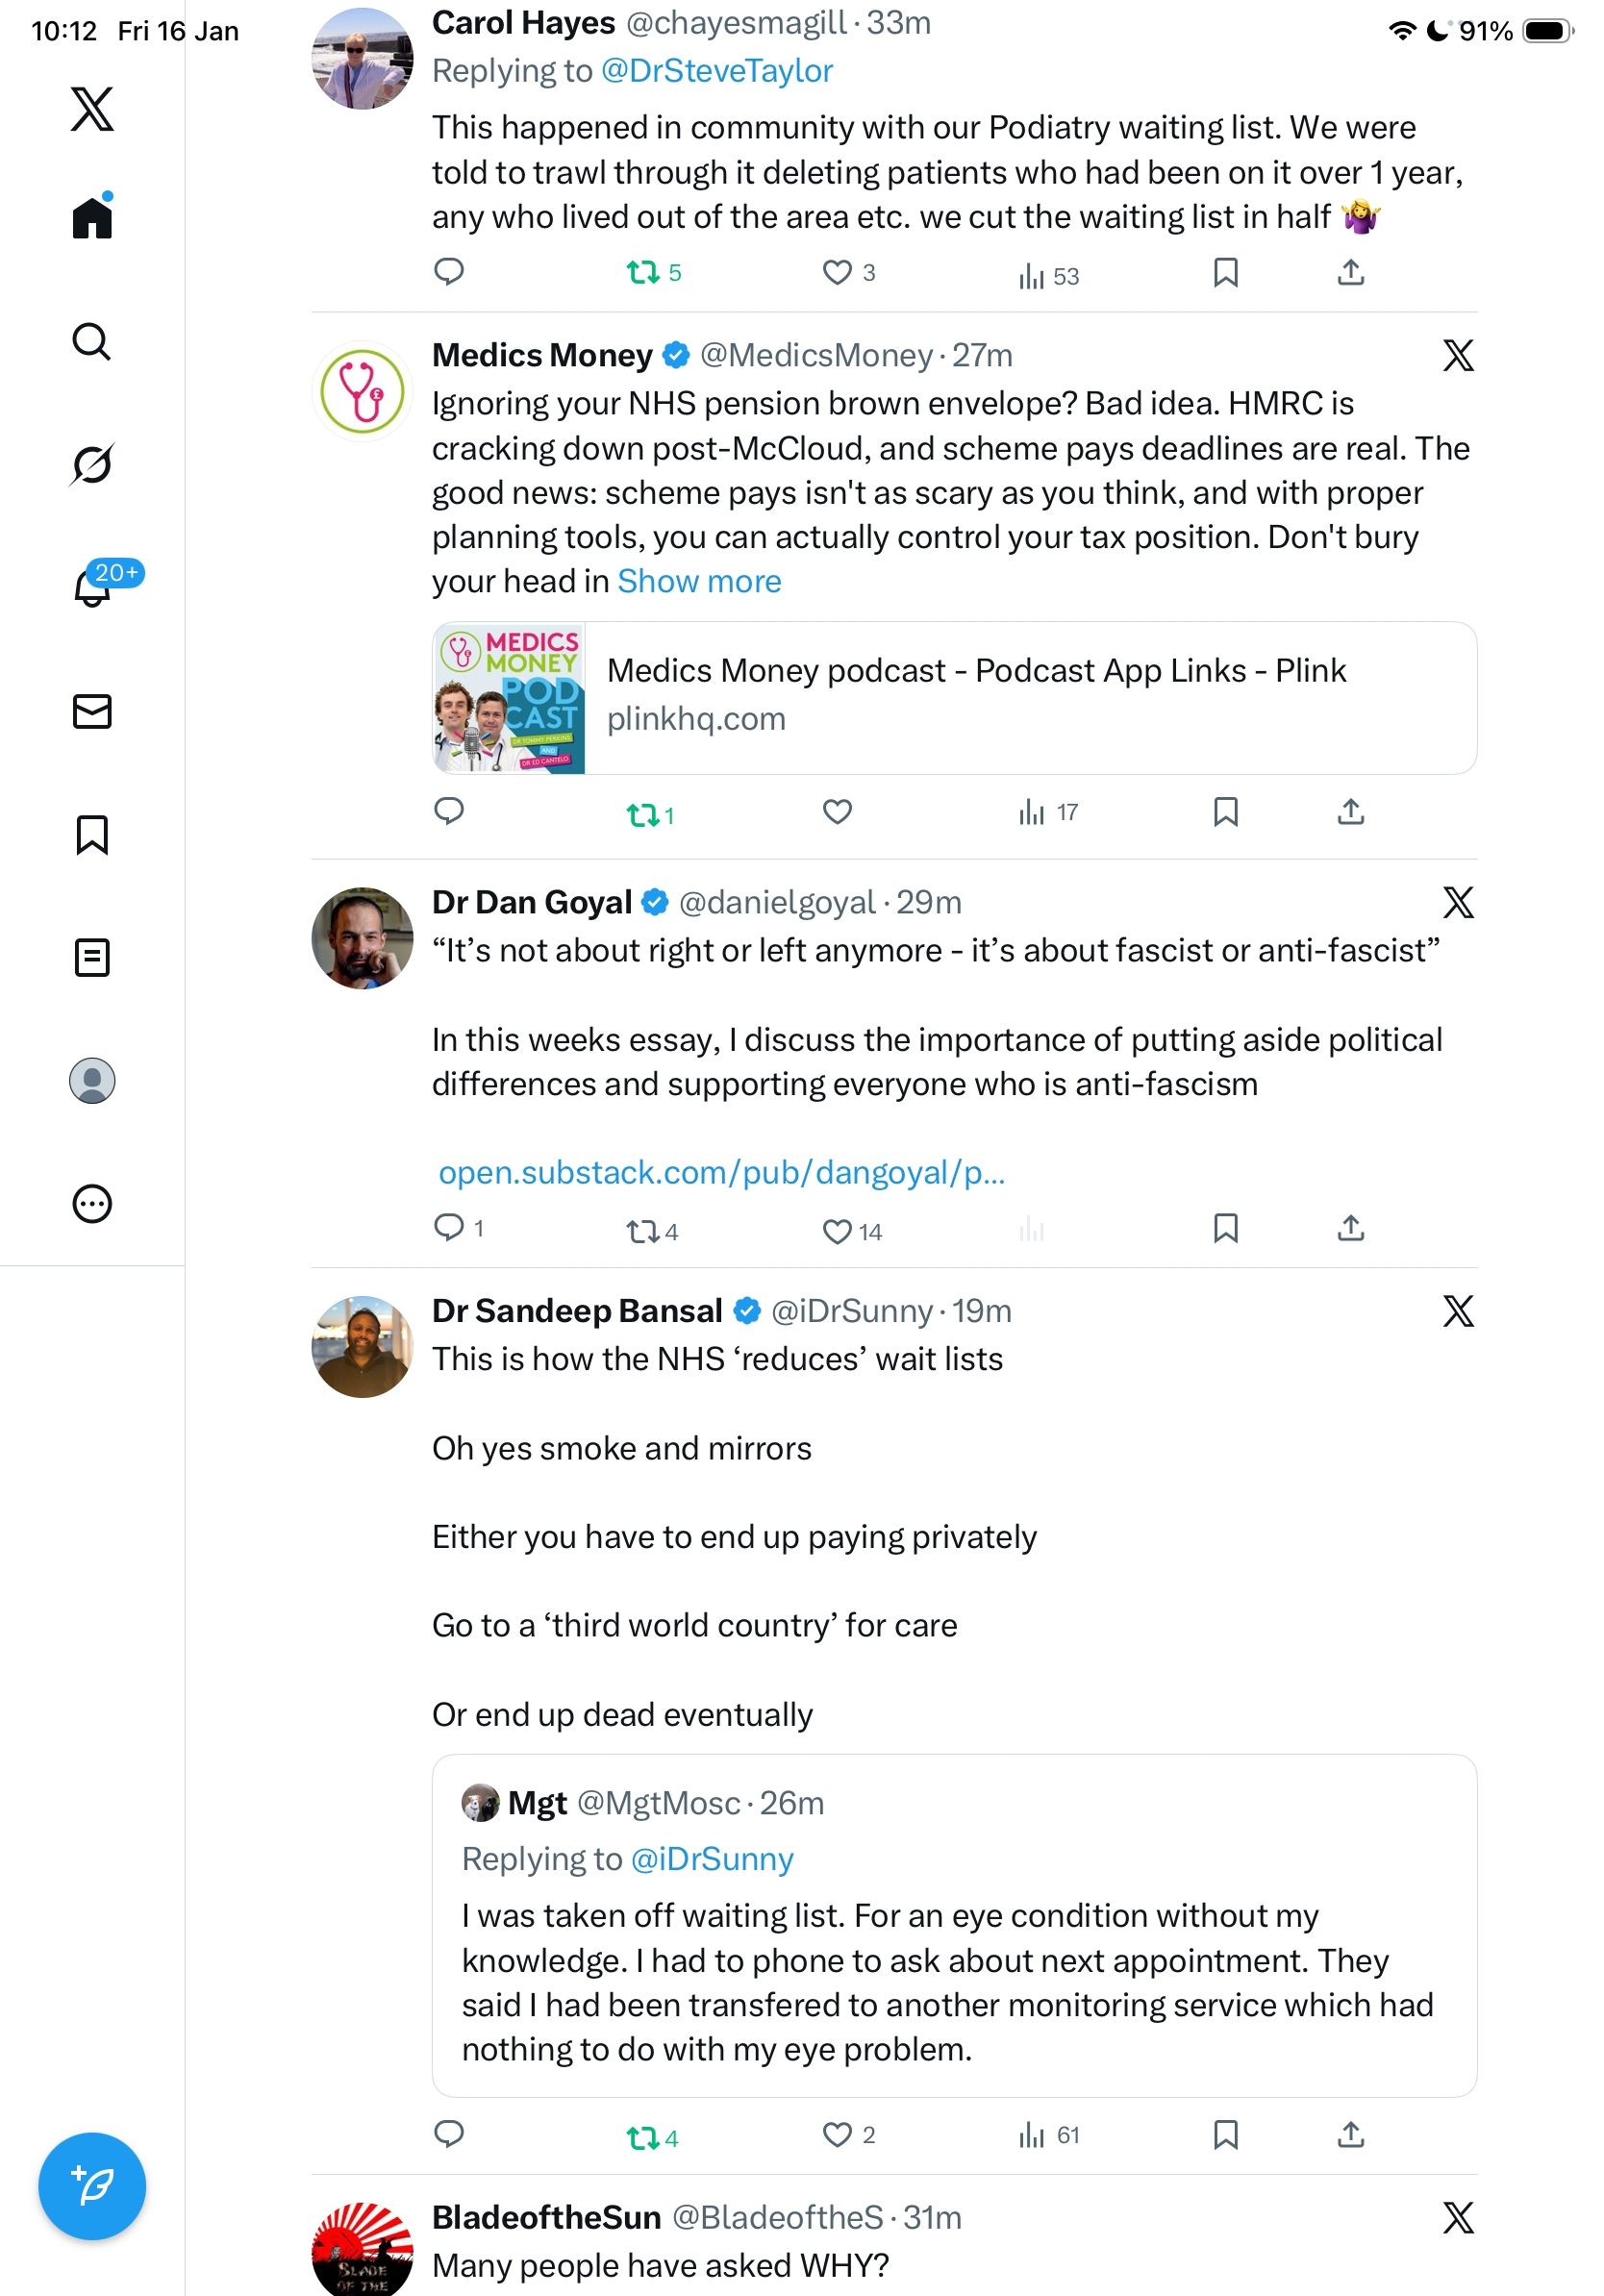Like Dr Dan Goyal's post
The height and width of the screenshot is (2296, 1604).
(x=837, y=1230)
